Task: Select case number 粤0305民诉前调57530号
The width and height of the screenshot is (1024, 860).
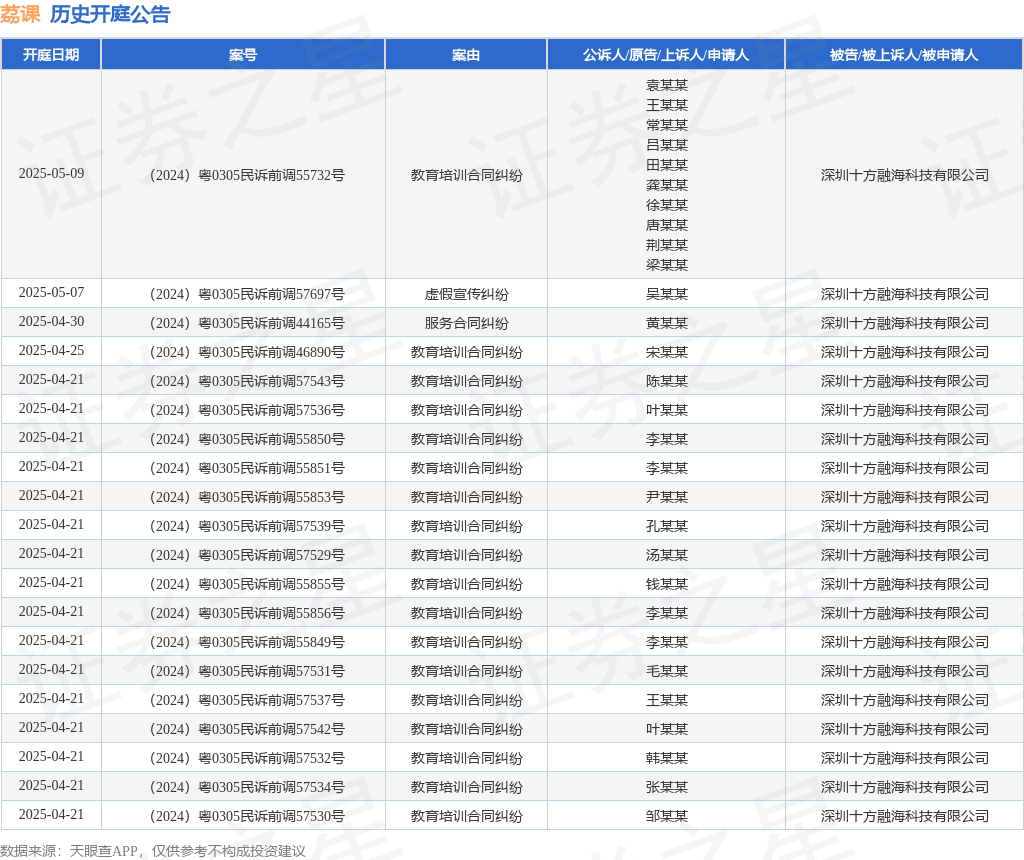Action: click(x=248, y=816)
